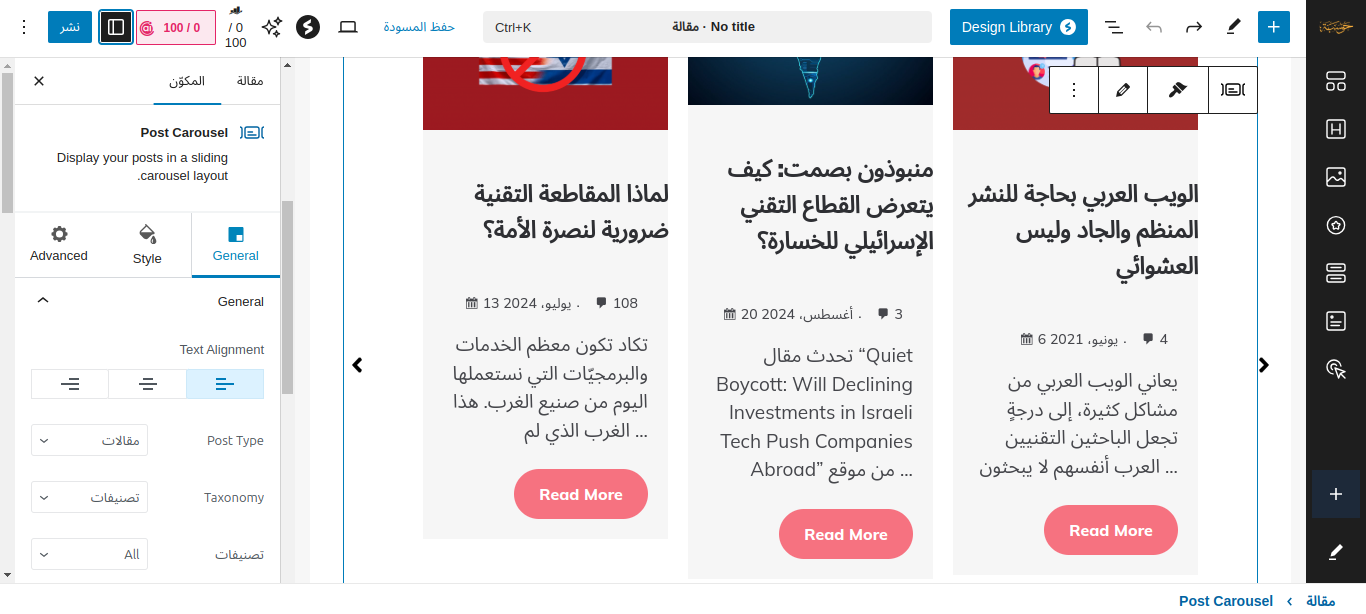Click the redo arrow in top toolbar

[1193, 27]
